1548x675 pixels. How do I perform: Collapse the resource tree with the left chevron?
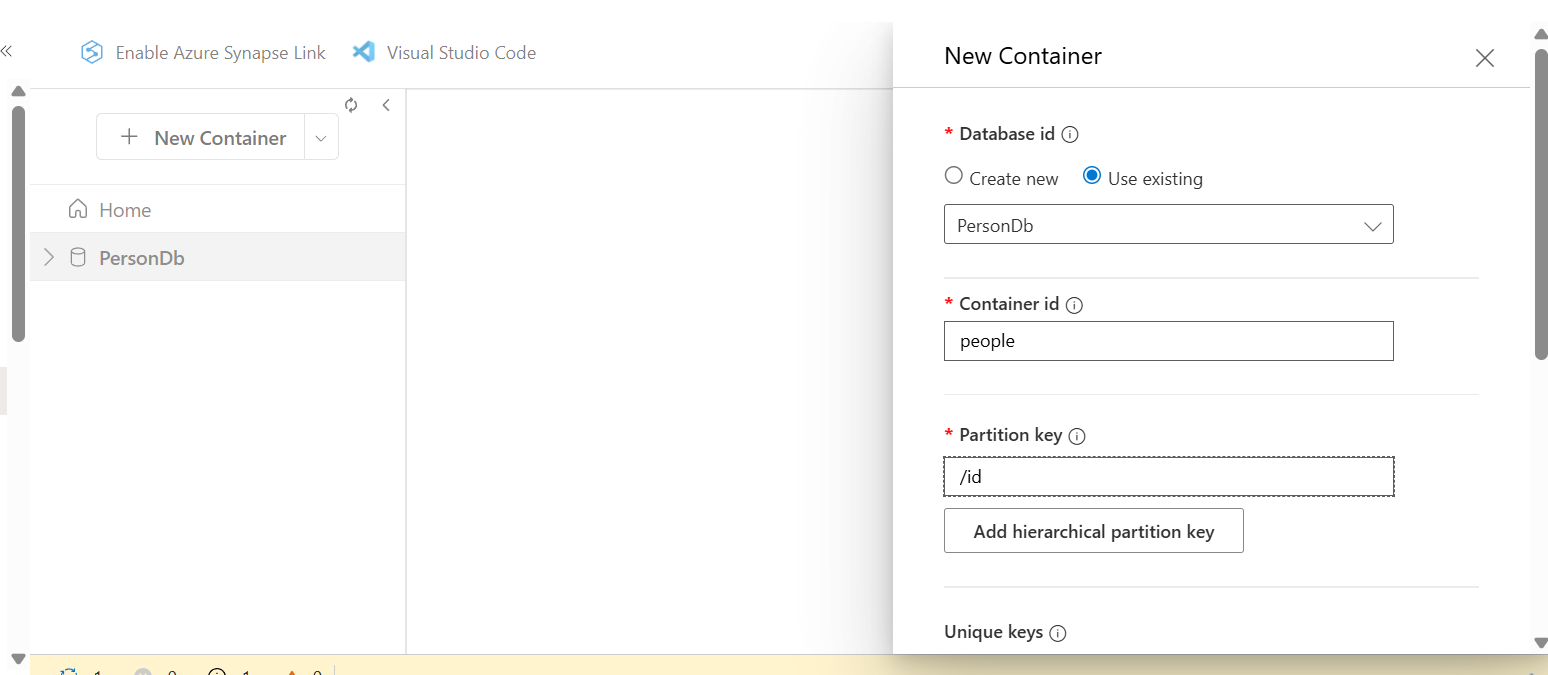pos(386,105)
